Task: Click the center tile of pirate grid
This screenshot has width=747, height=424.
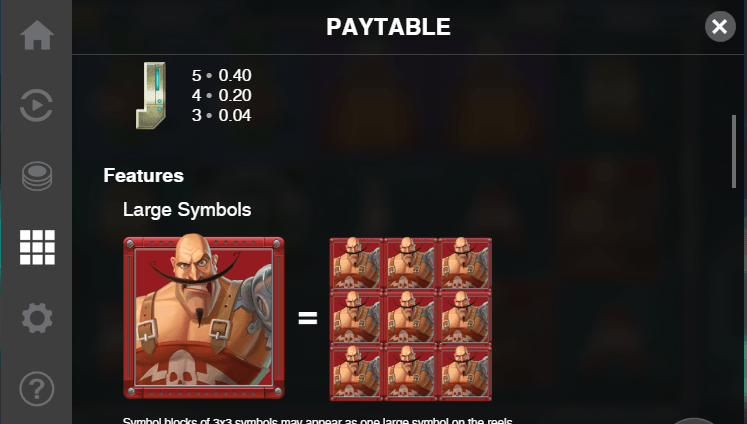Action: [x=411, y=318]
